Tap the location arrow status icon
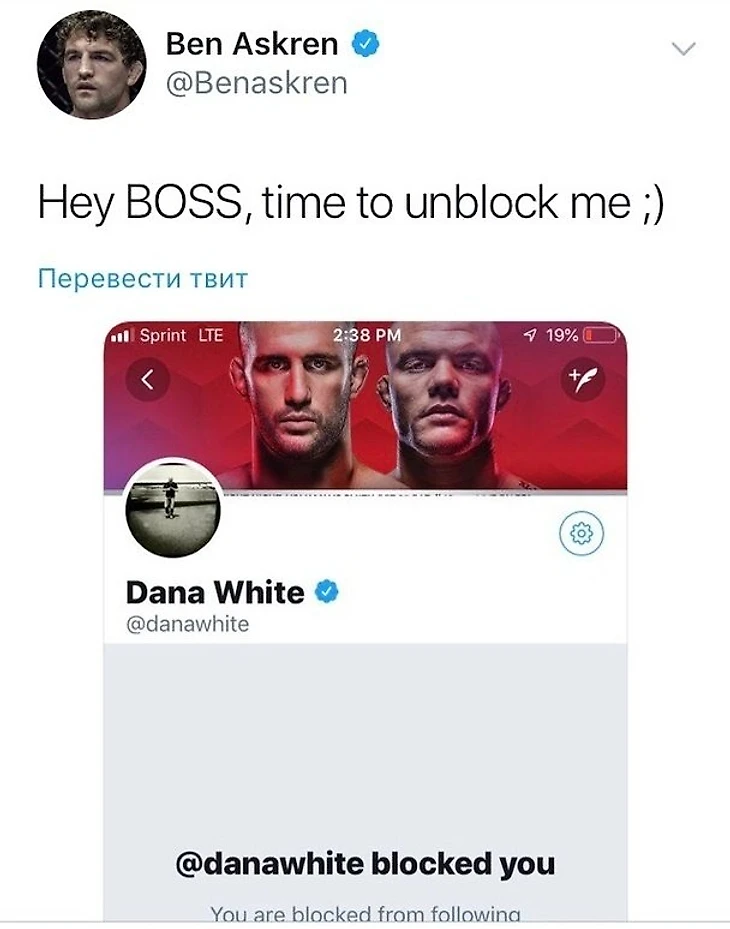Image resolution: width=730 pixels, height=929 pixels. coord(531,336)
